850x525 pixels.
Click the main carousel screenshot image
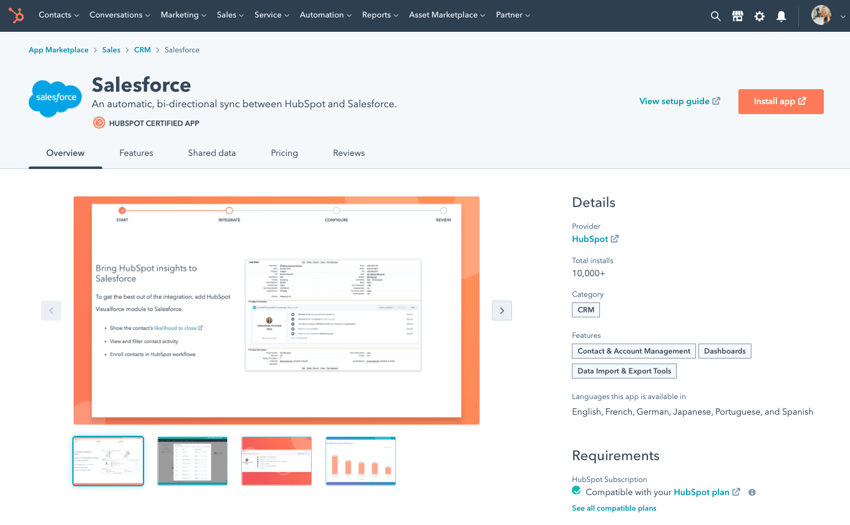pos(276,310)
